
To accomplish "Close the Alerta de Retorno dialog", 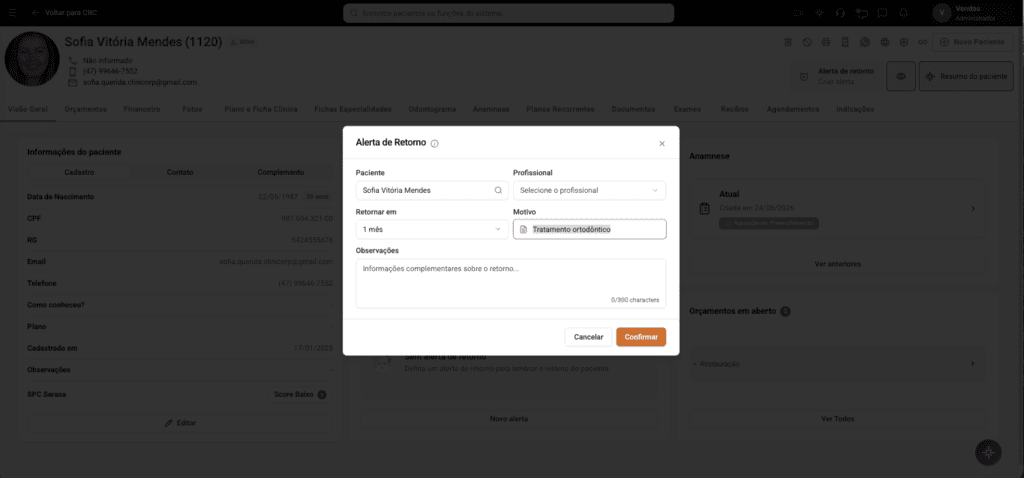I will 662,144.
